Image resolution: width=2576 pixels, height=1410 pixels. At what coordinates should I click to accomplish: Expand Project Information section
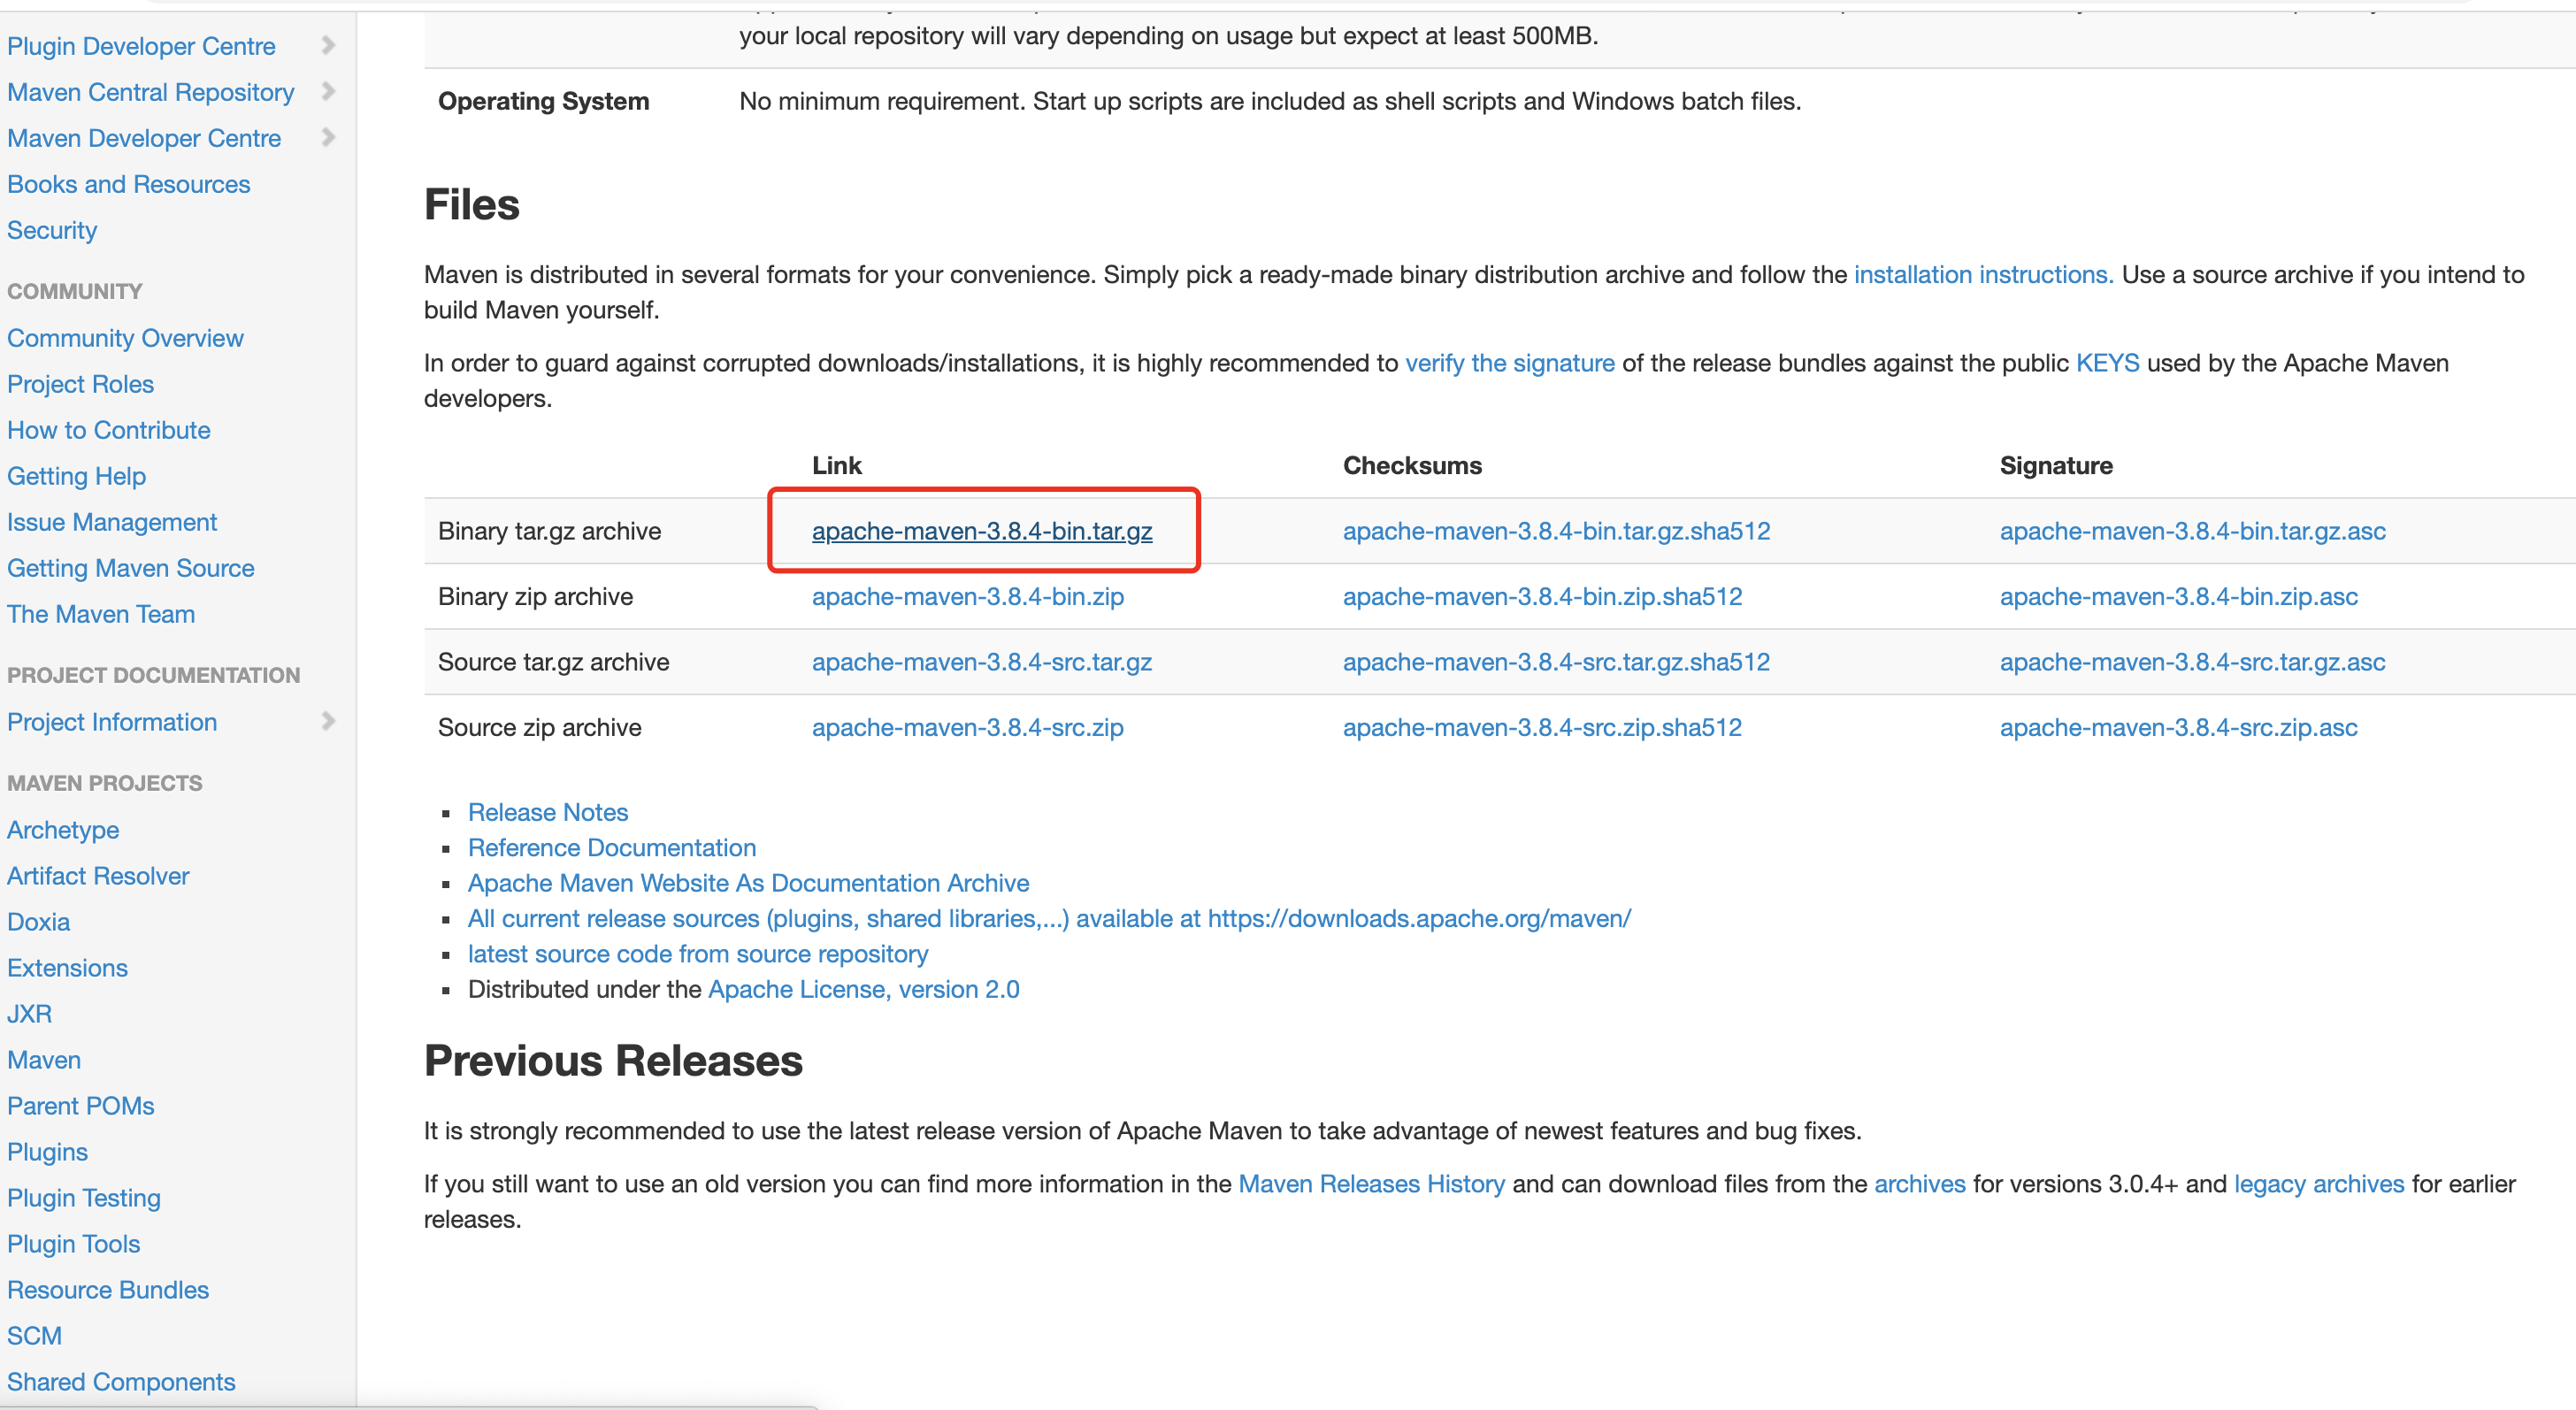tap(326, 721)
